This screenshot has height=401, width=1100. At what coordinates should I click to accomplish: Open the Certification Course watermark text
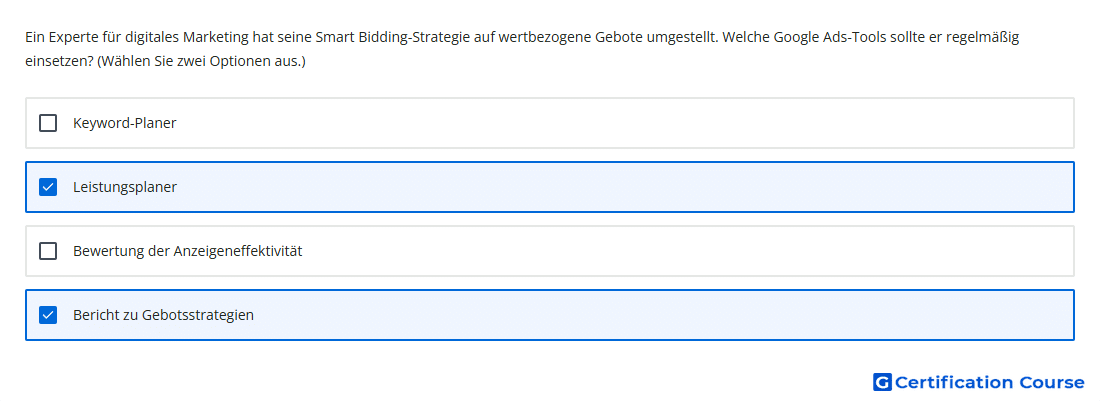pyautogui.click(x=989, y=382)
